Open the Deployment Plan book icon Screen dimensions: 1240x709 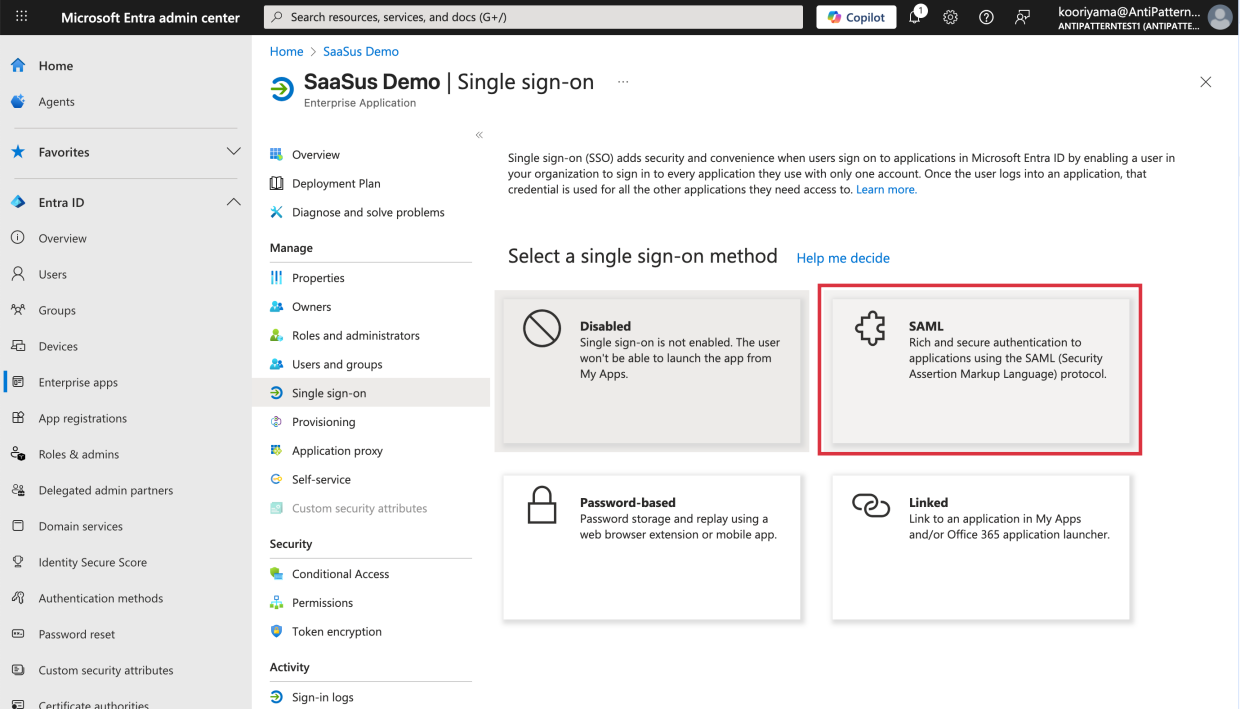pos(277,184)
